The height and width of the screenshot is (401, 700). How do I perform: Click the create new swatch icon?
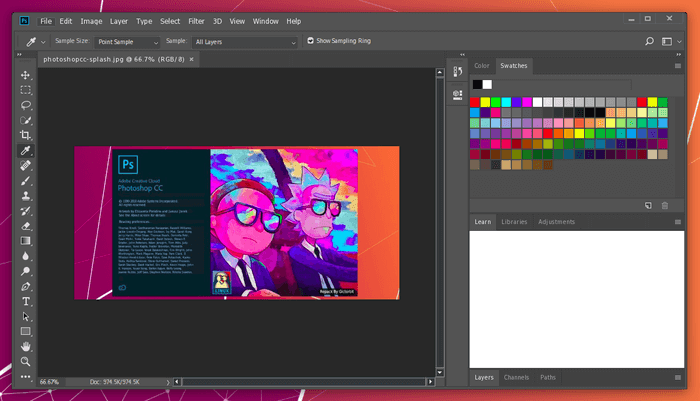648,205
